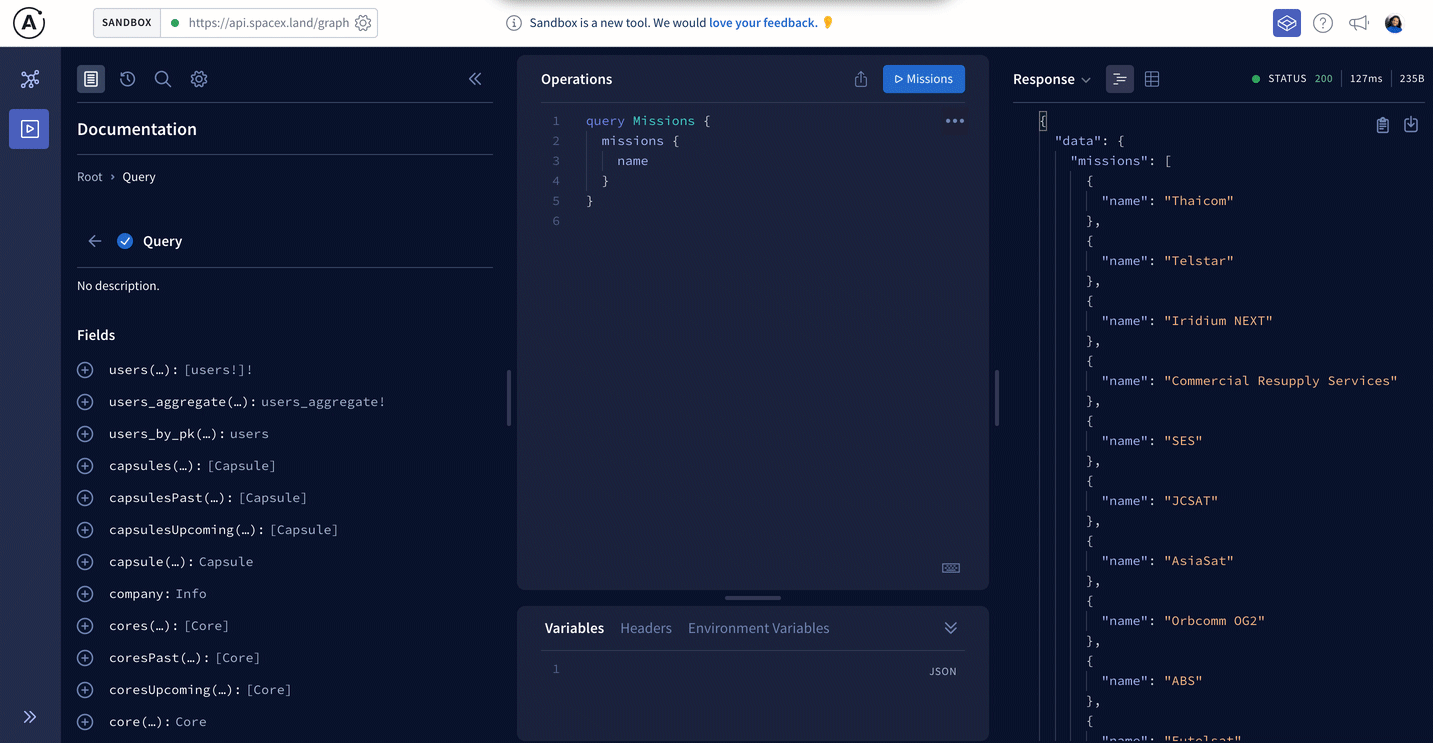Switch response to table view
The image size is (1433, 743).
(1152, 79)
